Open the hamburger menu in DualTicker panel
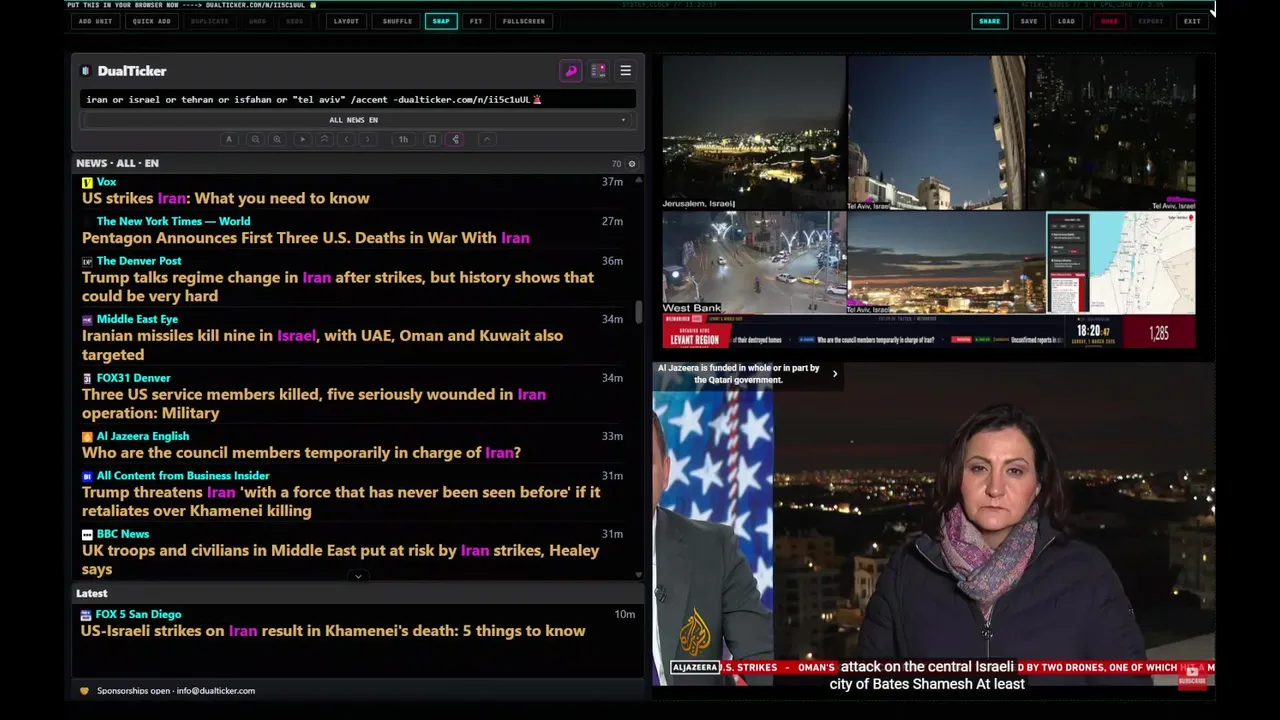 tap(625, 71)
